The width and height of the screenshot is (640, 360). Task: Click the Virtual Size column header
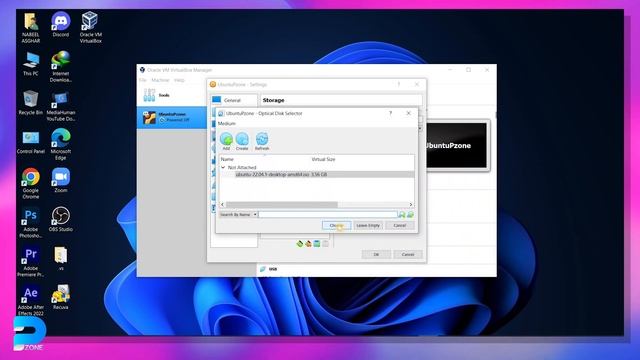[x=323, y=159]
